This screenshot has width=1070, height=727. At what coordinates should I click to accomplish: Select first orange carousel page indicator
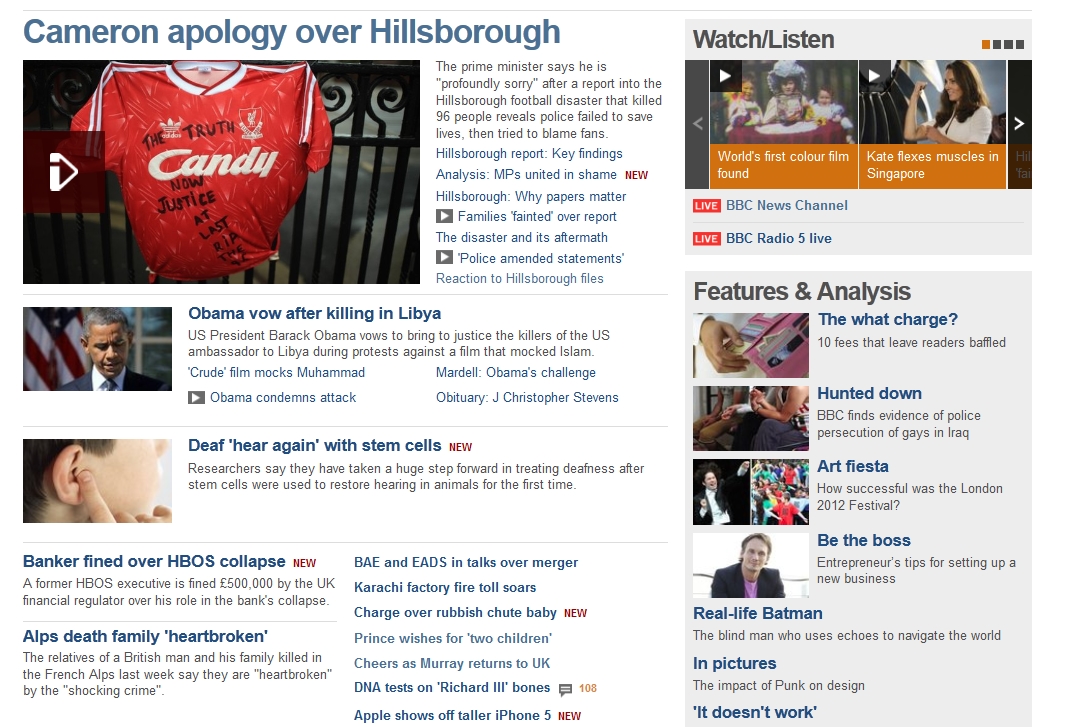tap(986, 44)
